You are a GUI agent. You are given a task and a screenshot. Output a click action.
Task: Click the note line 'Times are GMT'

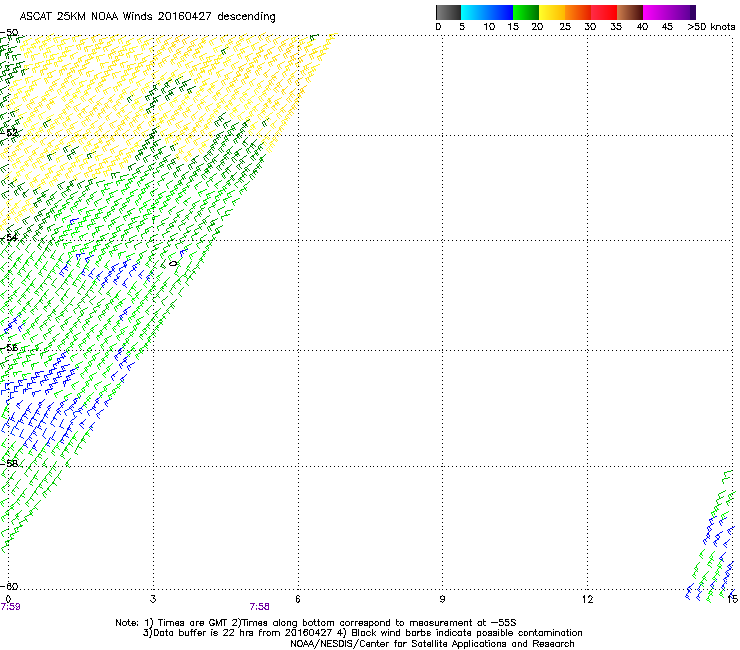pos(192,623)
